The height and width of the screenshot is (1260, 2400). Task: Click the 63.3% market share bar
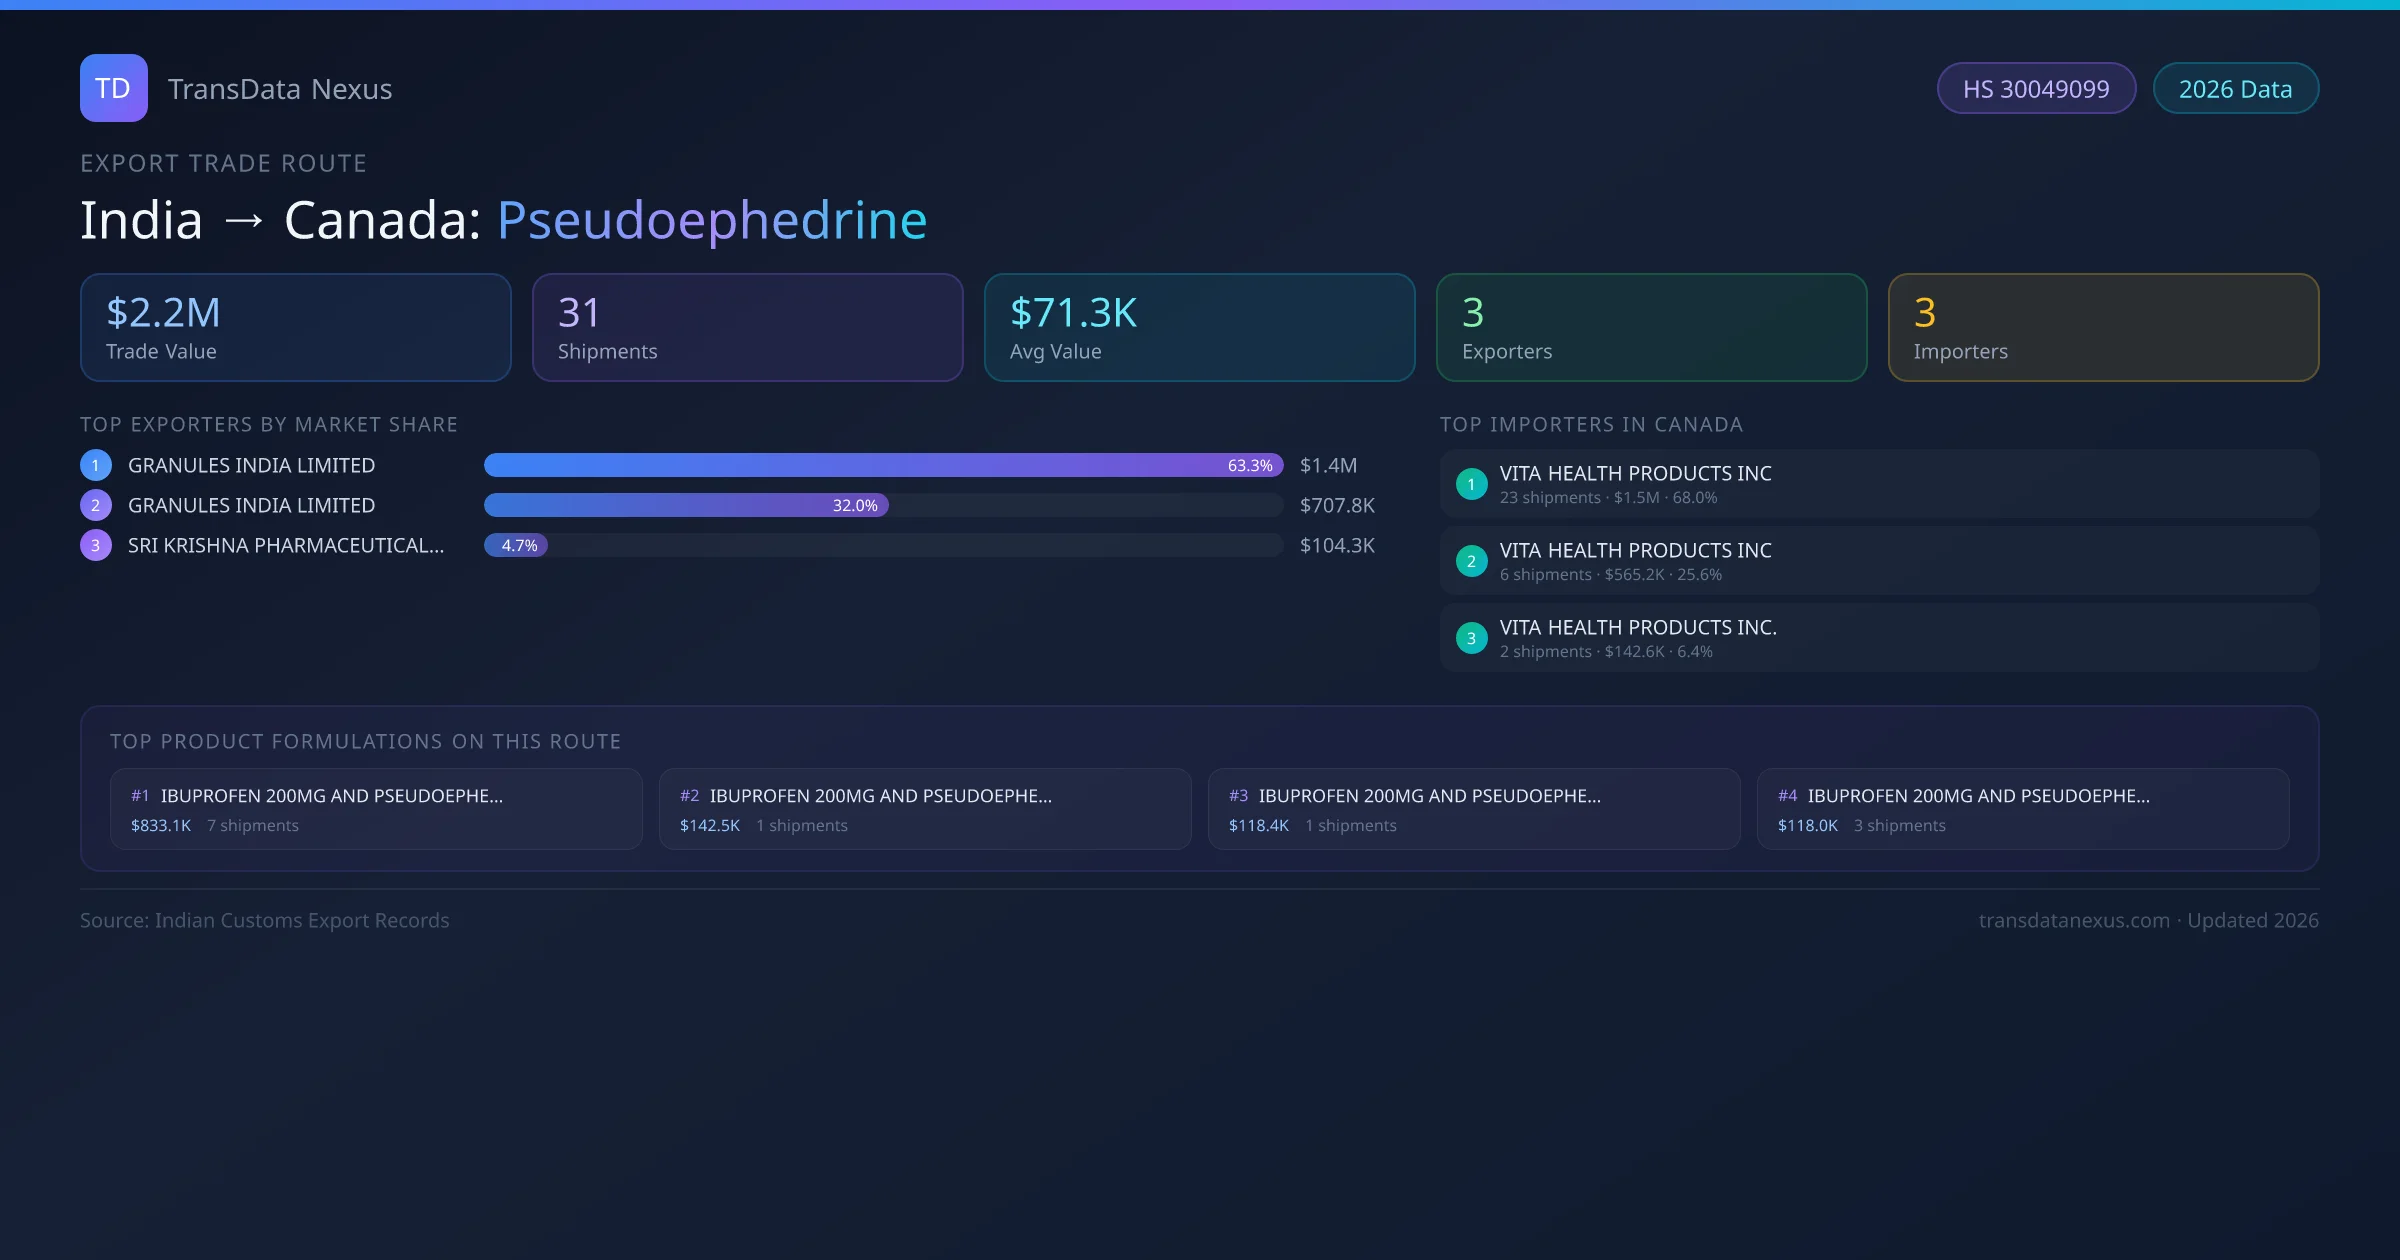(880, 465)
